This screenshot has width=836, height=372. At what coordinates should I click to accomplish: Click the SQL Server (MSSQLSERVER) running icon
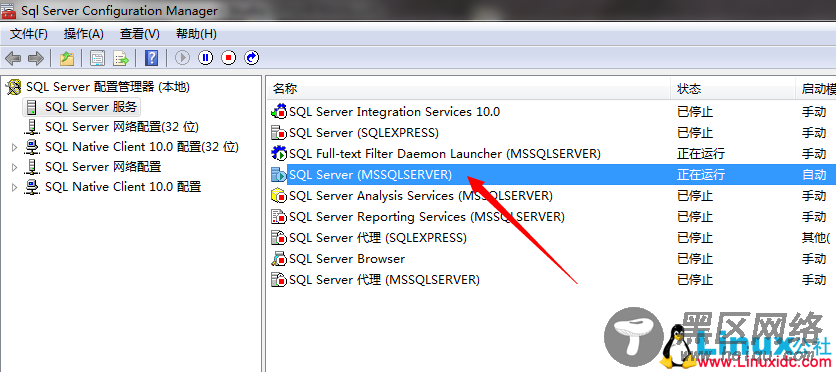tap(279, 174)
